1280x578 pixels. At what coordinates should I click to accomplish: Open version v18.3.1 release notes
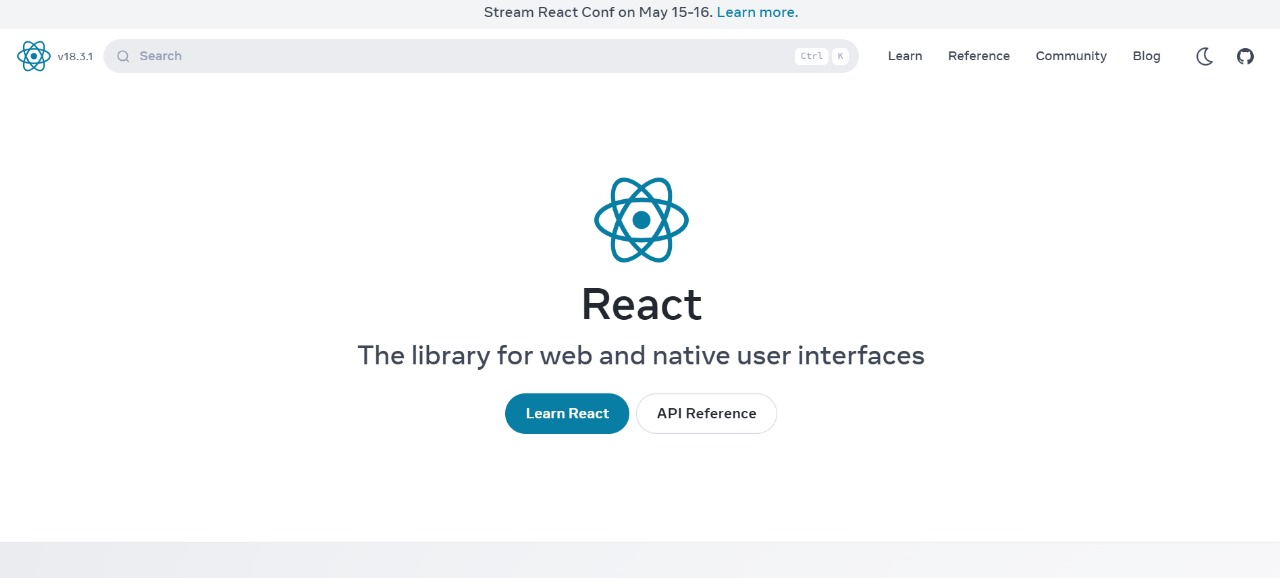pyautogui.click(x=74, y=57)
